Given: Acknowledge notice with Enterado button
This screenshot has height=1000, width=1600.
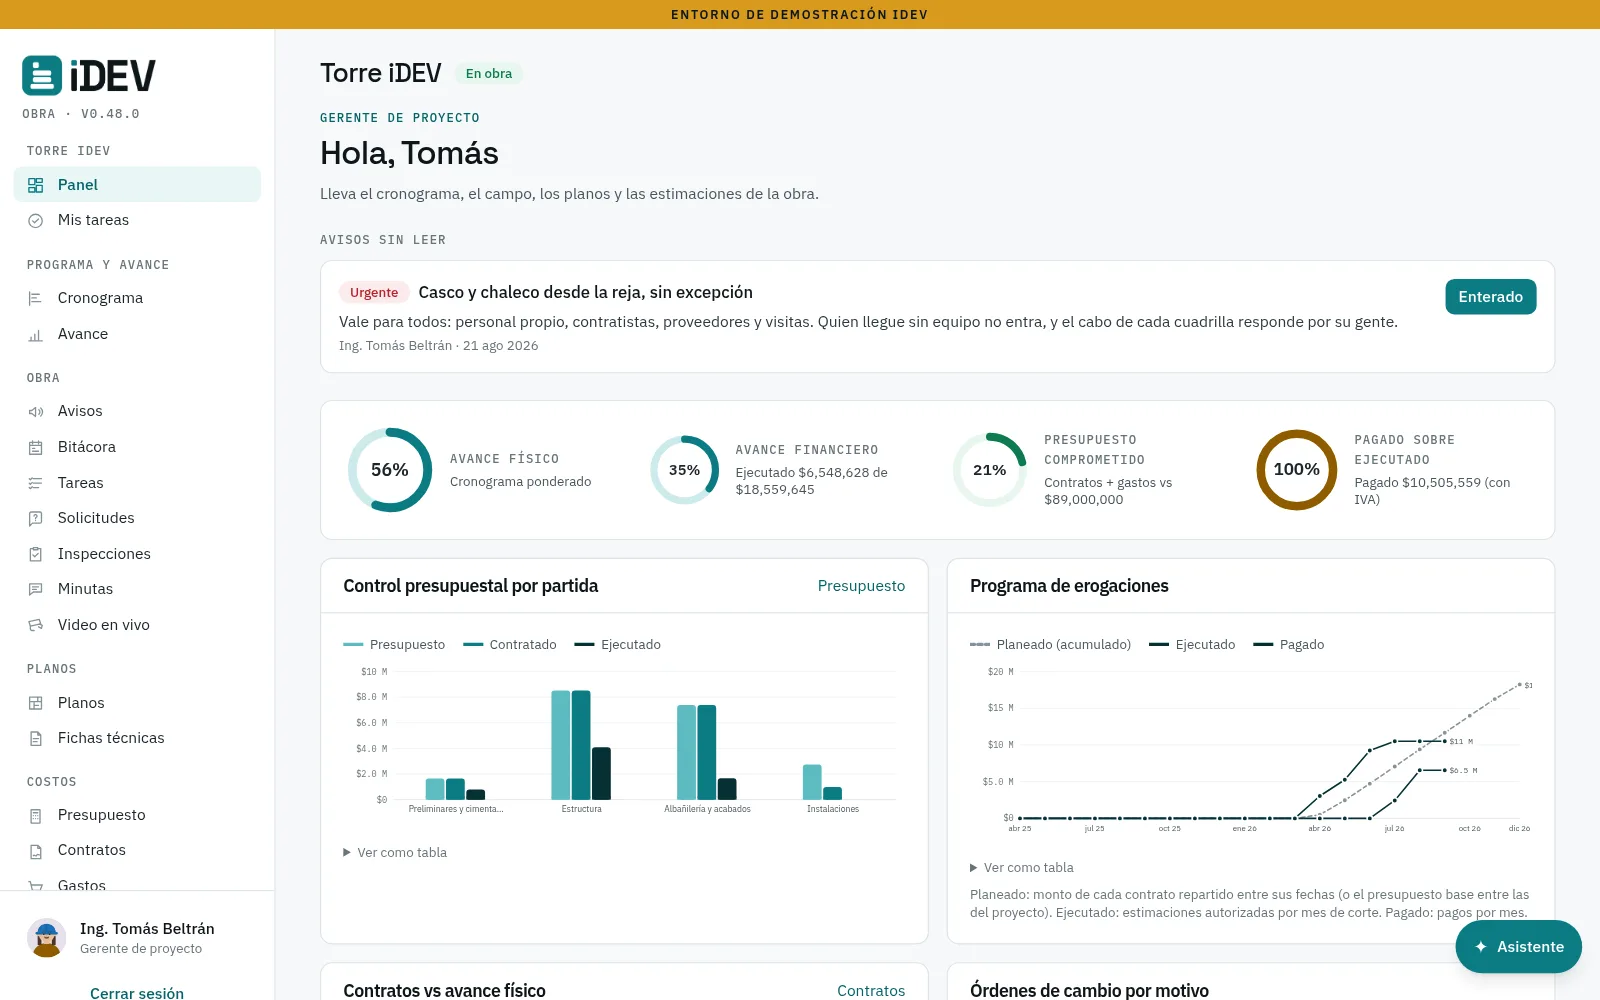Looking at the screenshot, I should pyautogui.click(x=1490, y=297).
